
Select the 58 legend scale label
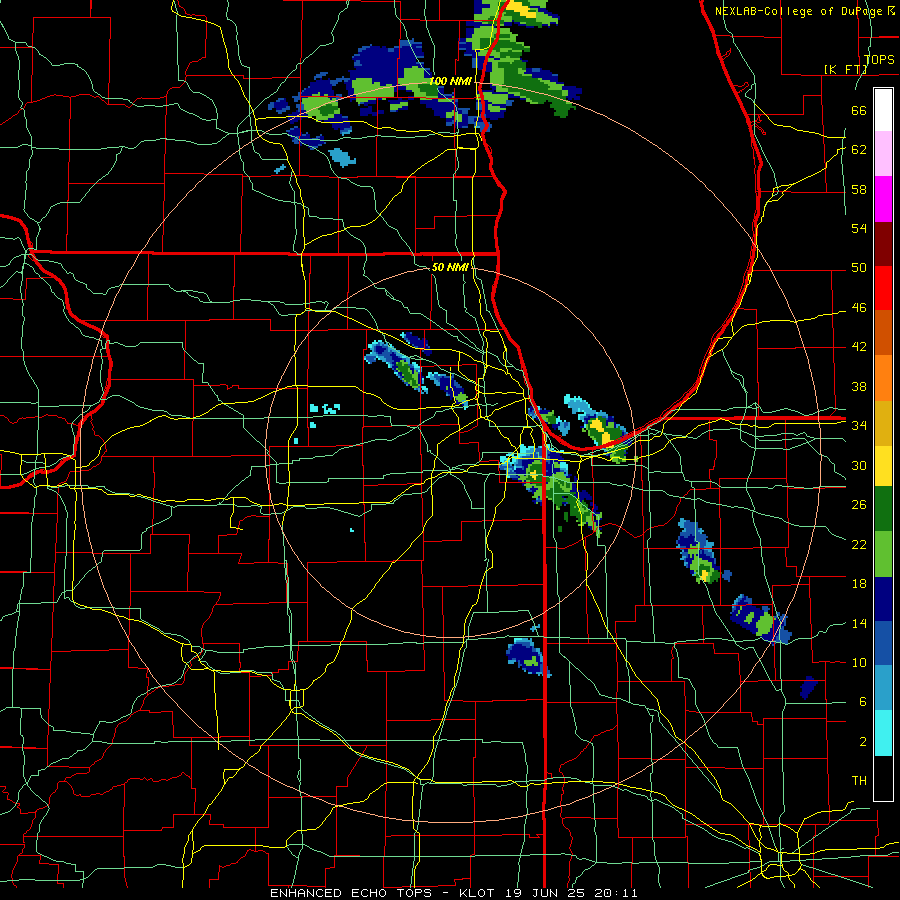click(x=859, y=189)
